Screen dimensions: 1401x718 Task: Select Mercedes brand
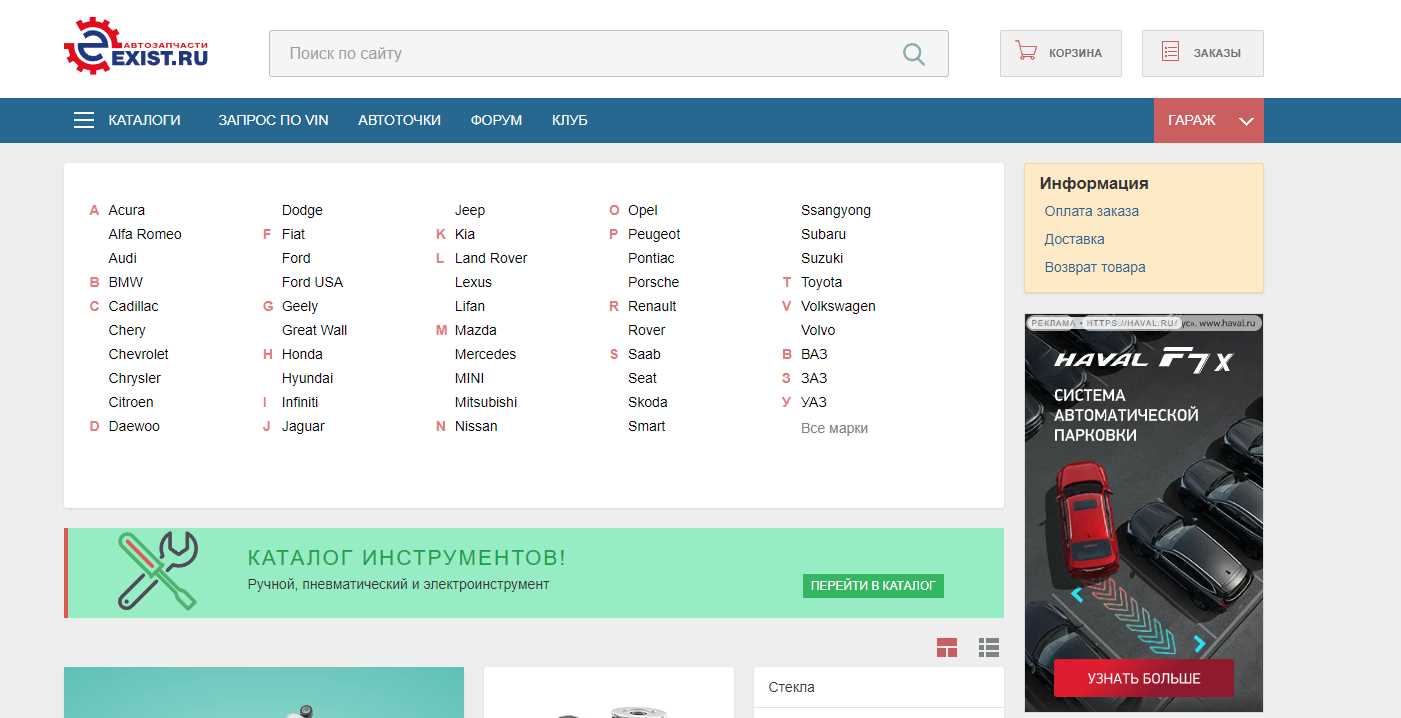tap(485, 354)
